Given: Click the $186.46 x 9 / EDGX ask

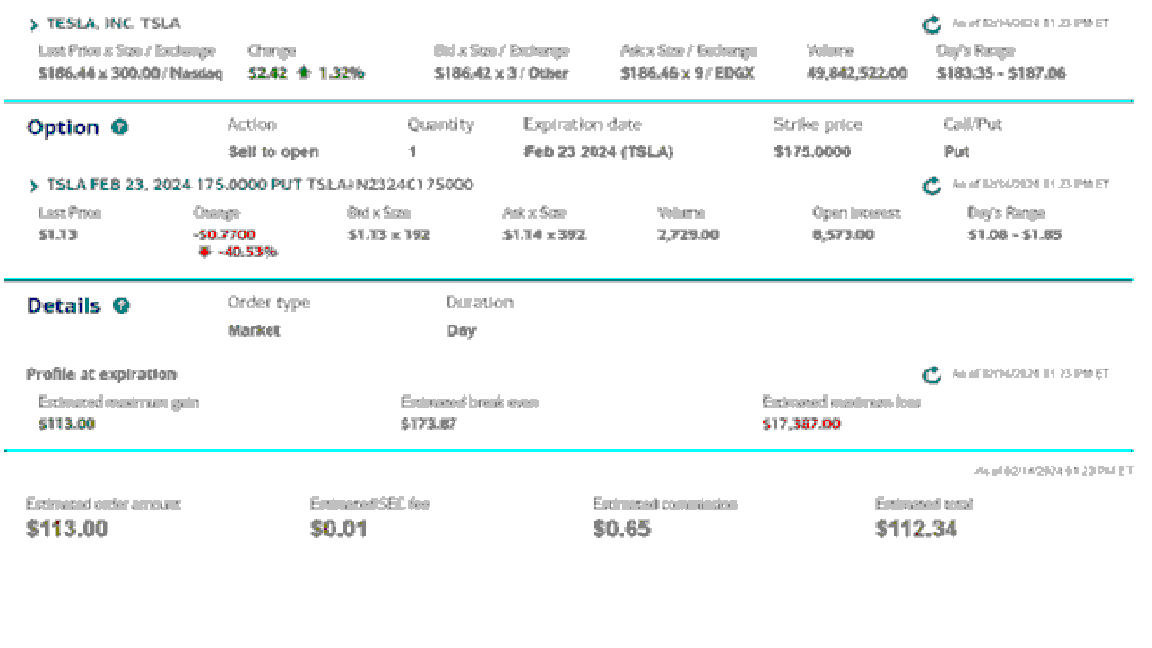Looking at the screenshot, I should [687, 73].
